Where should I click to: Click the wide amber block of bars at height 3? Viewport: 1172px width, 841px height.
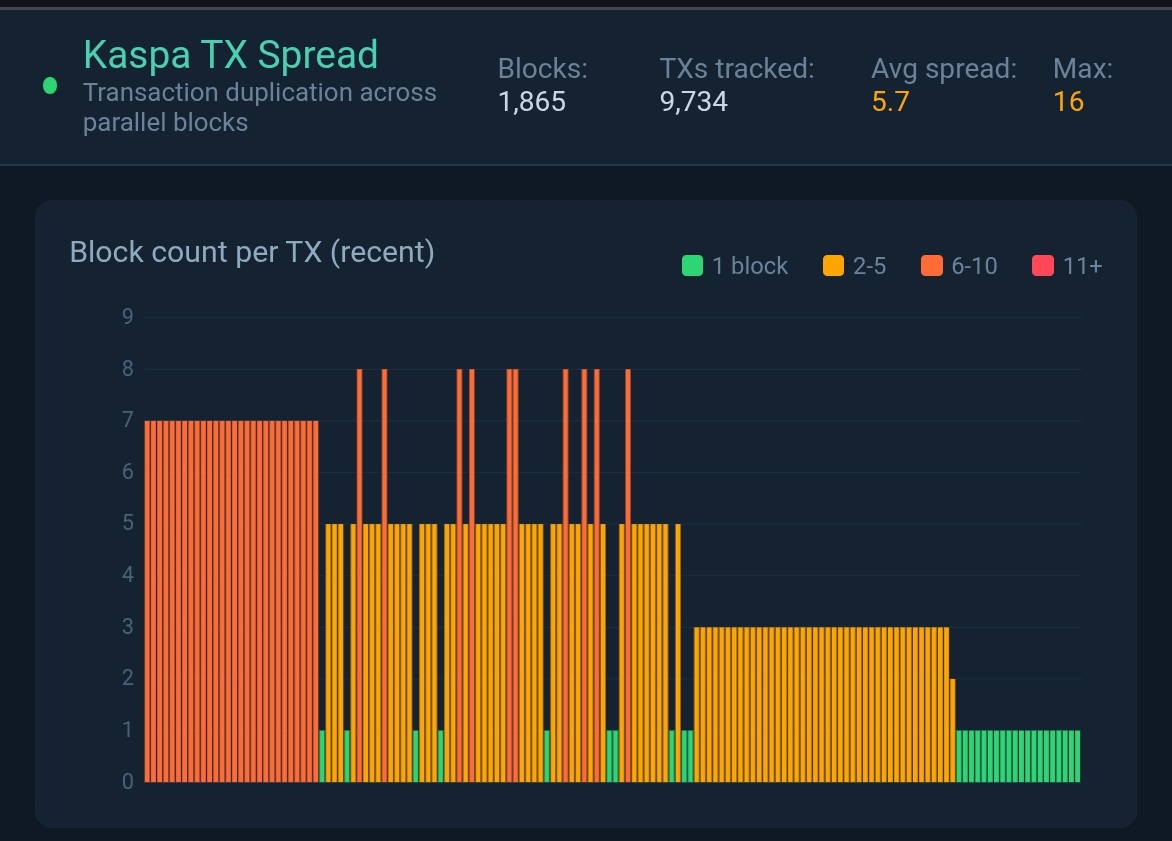821,704
